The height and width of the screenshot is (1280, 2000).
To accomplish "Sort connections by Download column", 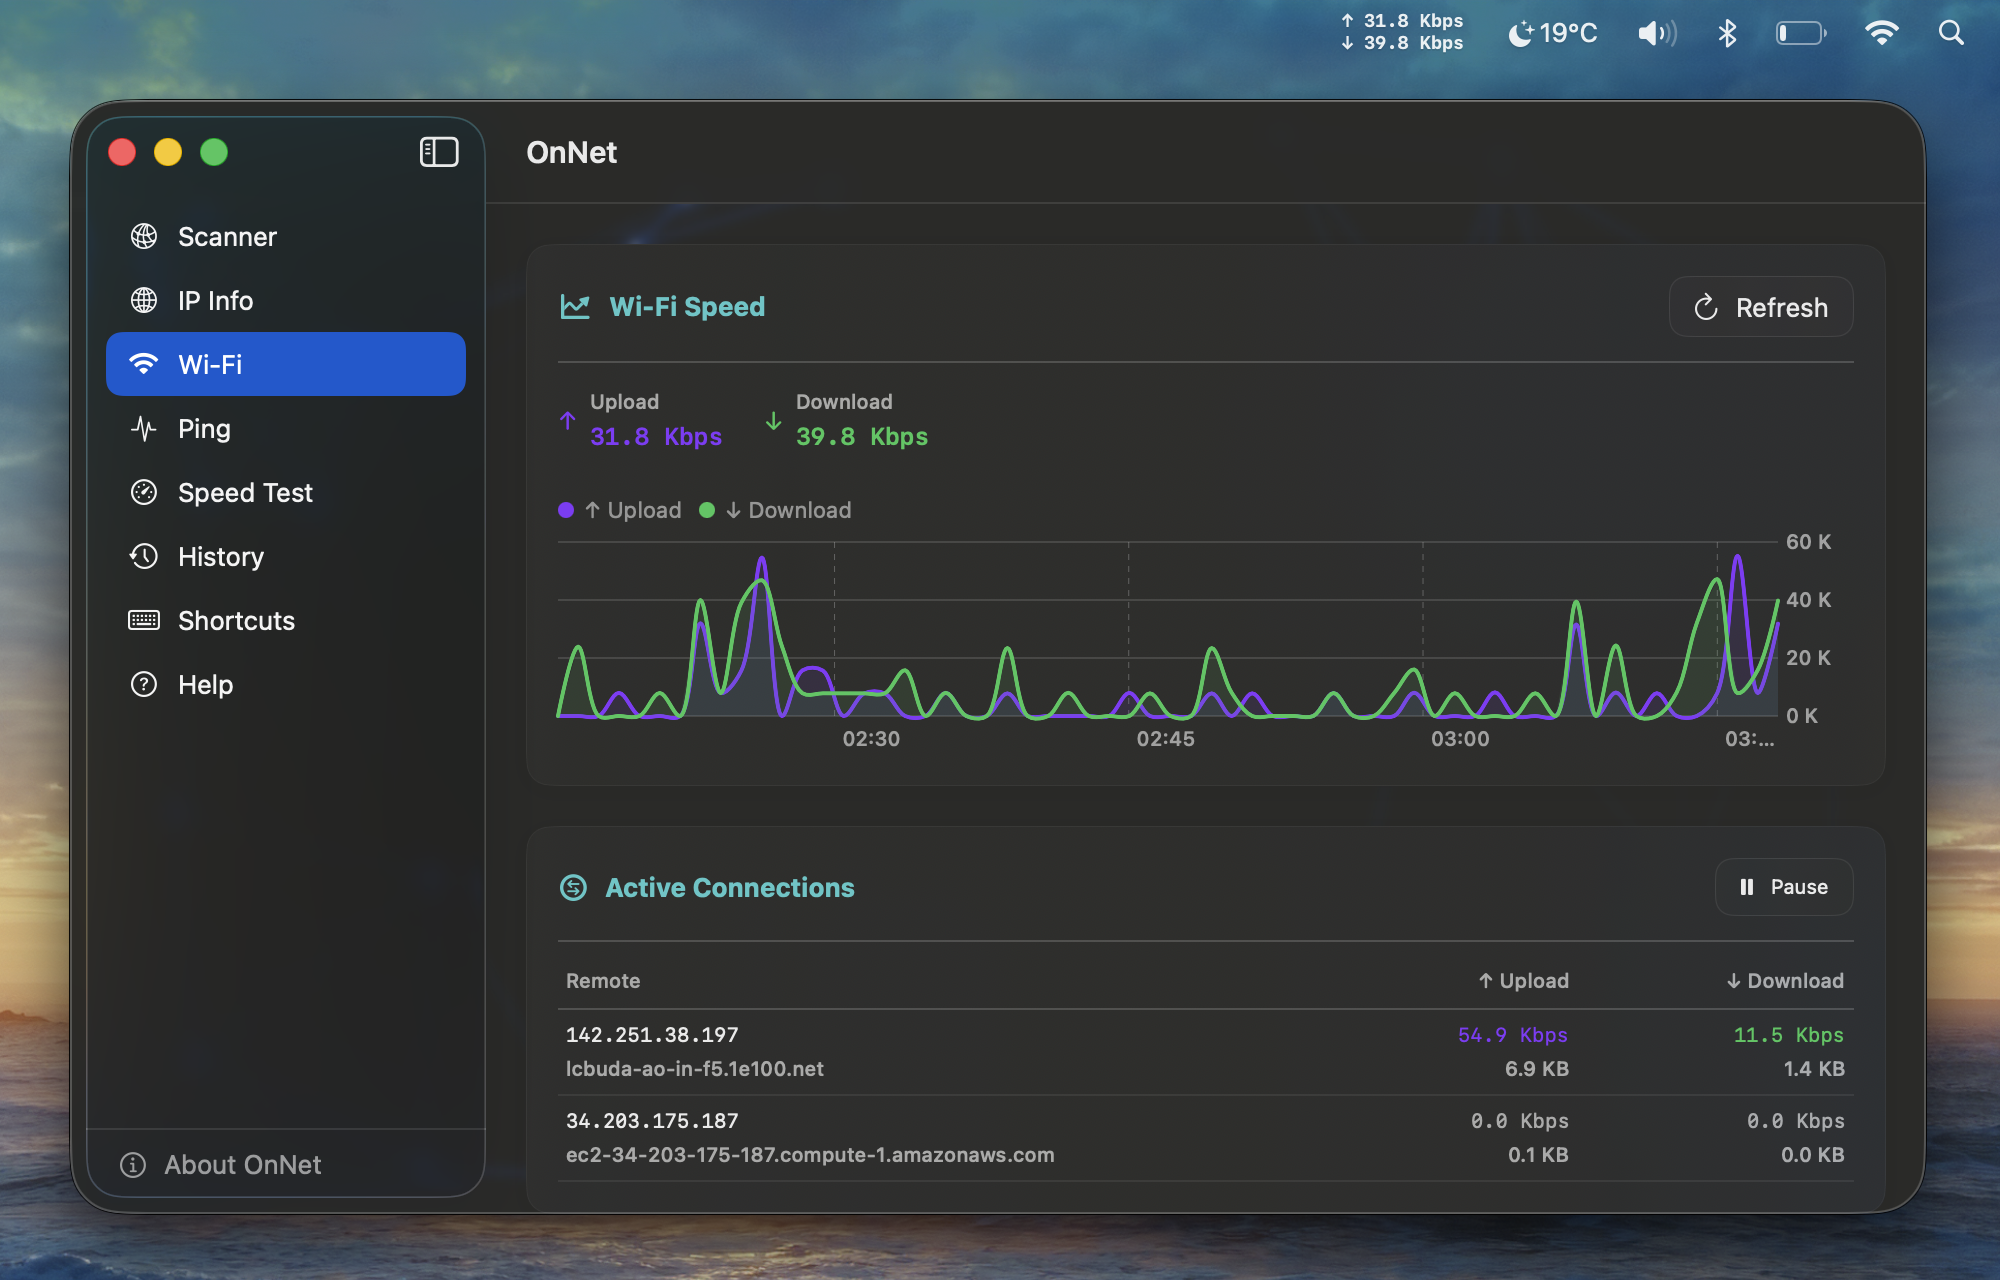I will 1785,981.
